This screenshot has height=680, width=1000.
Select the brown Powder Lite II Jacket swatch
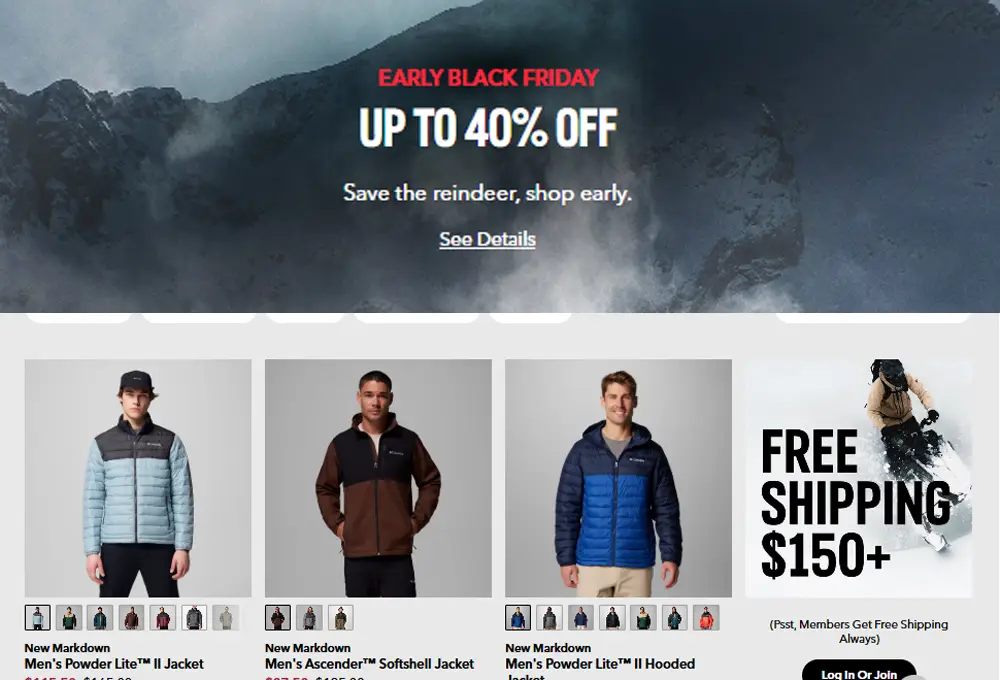coord(131,617)
